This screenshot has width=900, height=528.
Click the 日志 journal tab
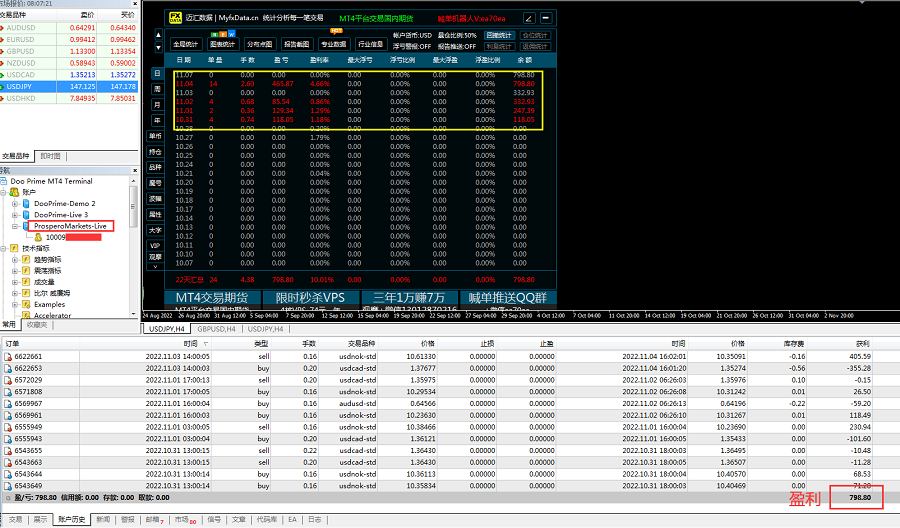click(x=315, y=520)
